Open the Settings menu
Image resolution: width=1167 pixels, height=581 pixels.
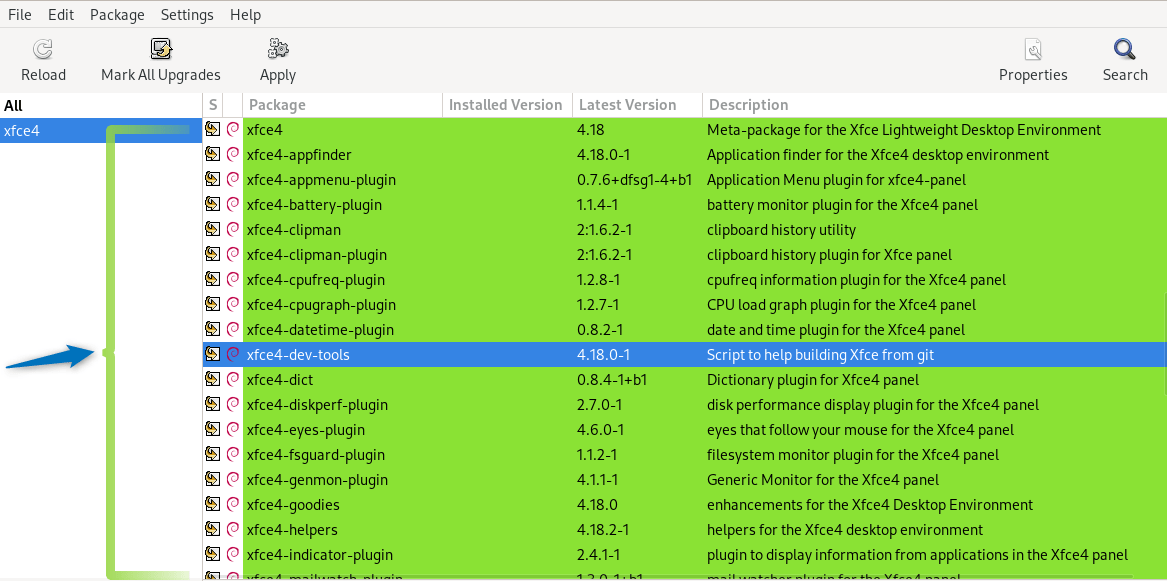click(186, 14)
